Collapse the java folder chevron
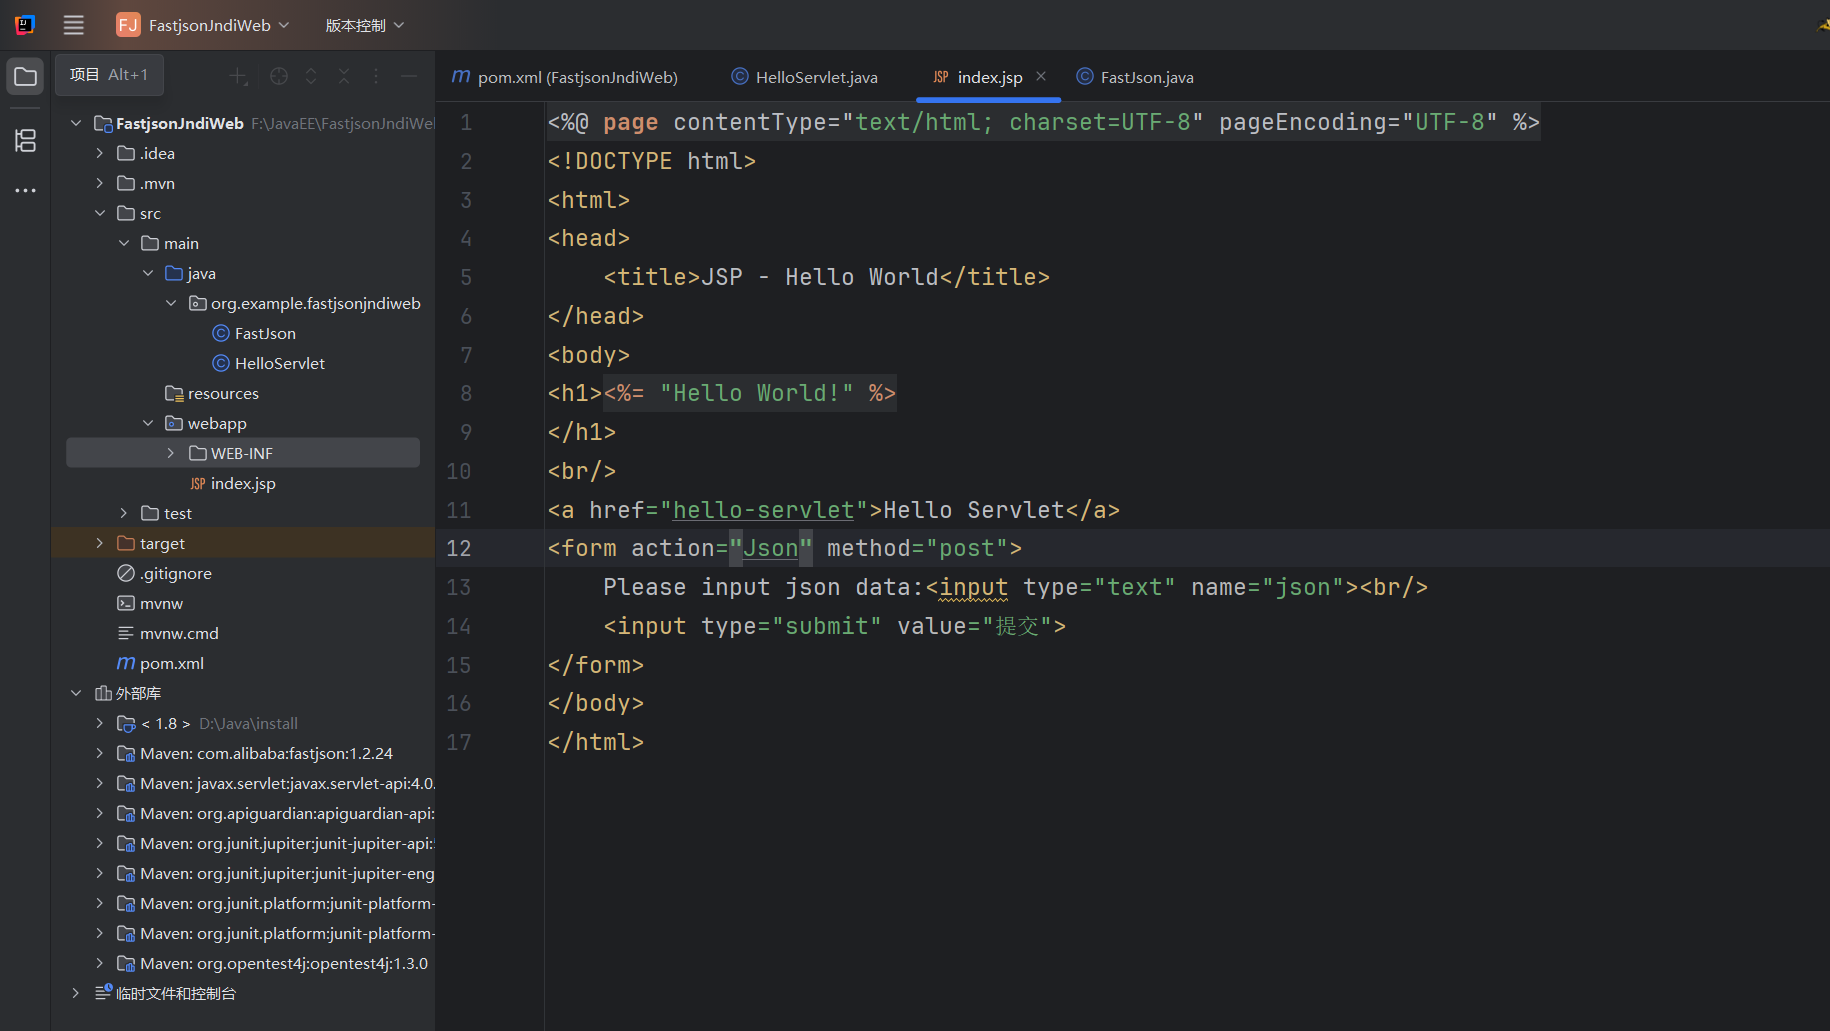Screen dimensions: 1830x1031 (148, 273)
